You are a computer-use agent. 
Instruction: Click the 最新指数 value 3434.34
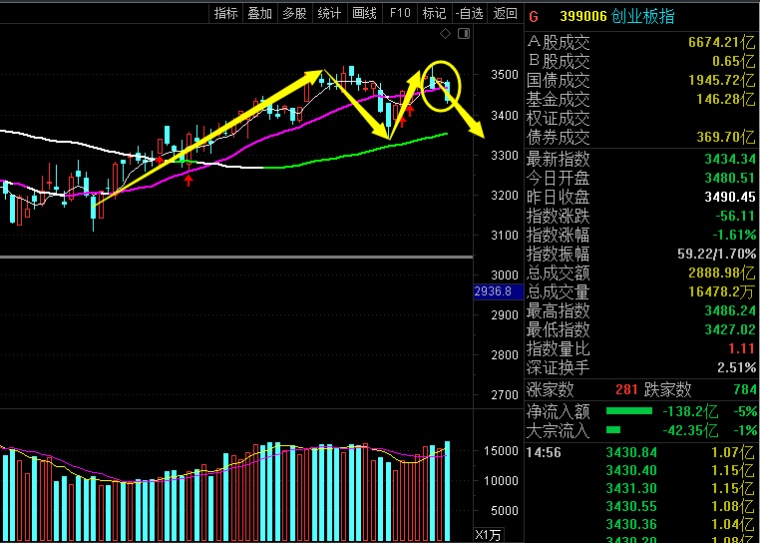tap(730, 159)
